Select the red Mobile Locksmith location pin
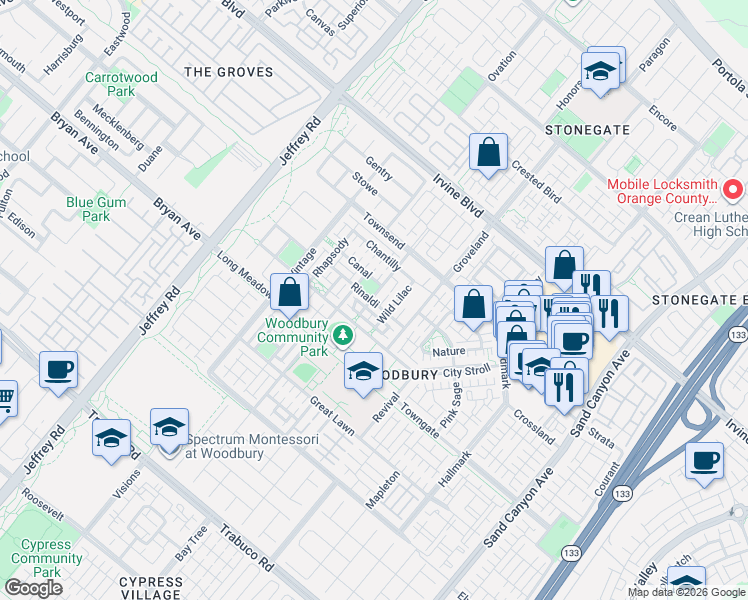The width and height of the screenshot is (748, 600). click(x=733, y=190)
